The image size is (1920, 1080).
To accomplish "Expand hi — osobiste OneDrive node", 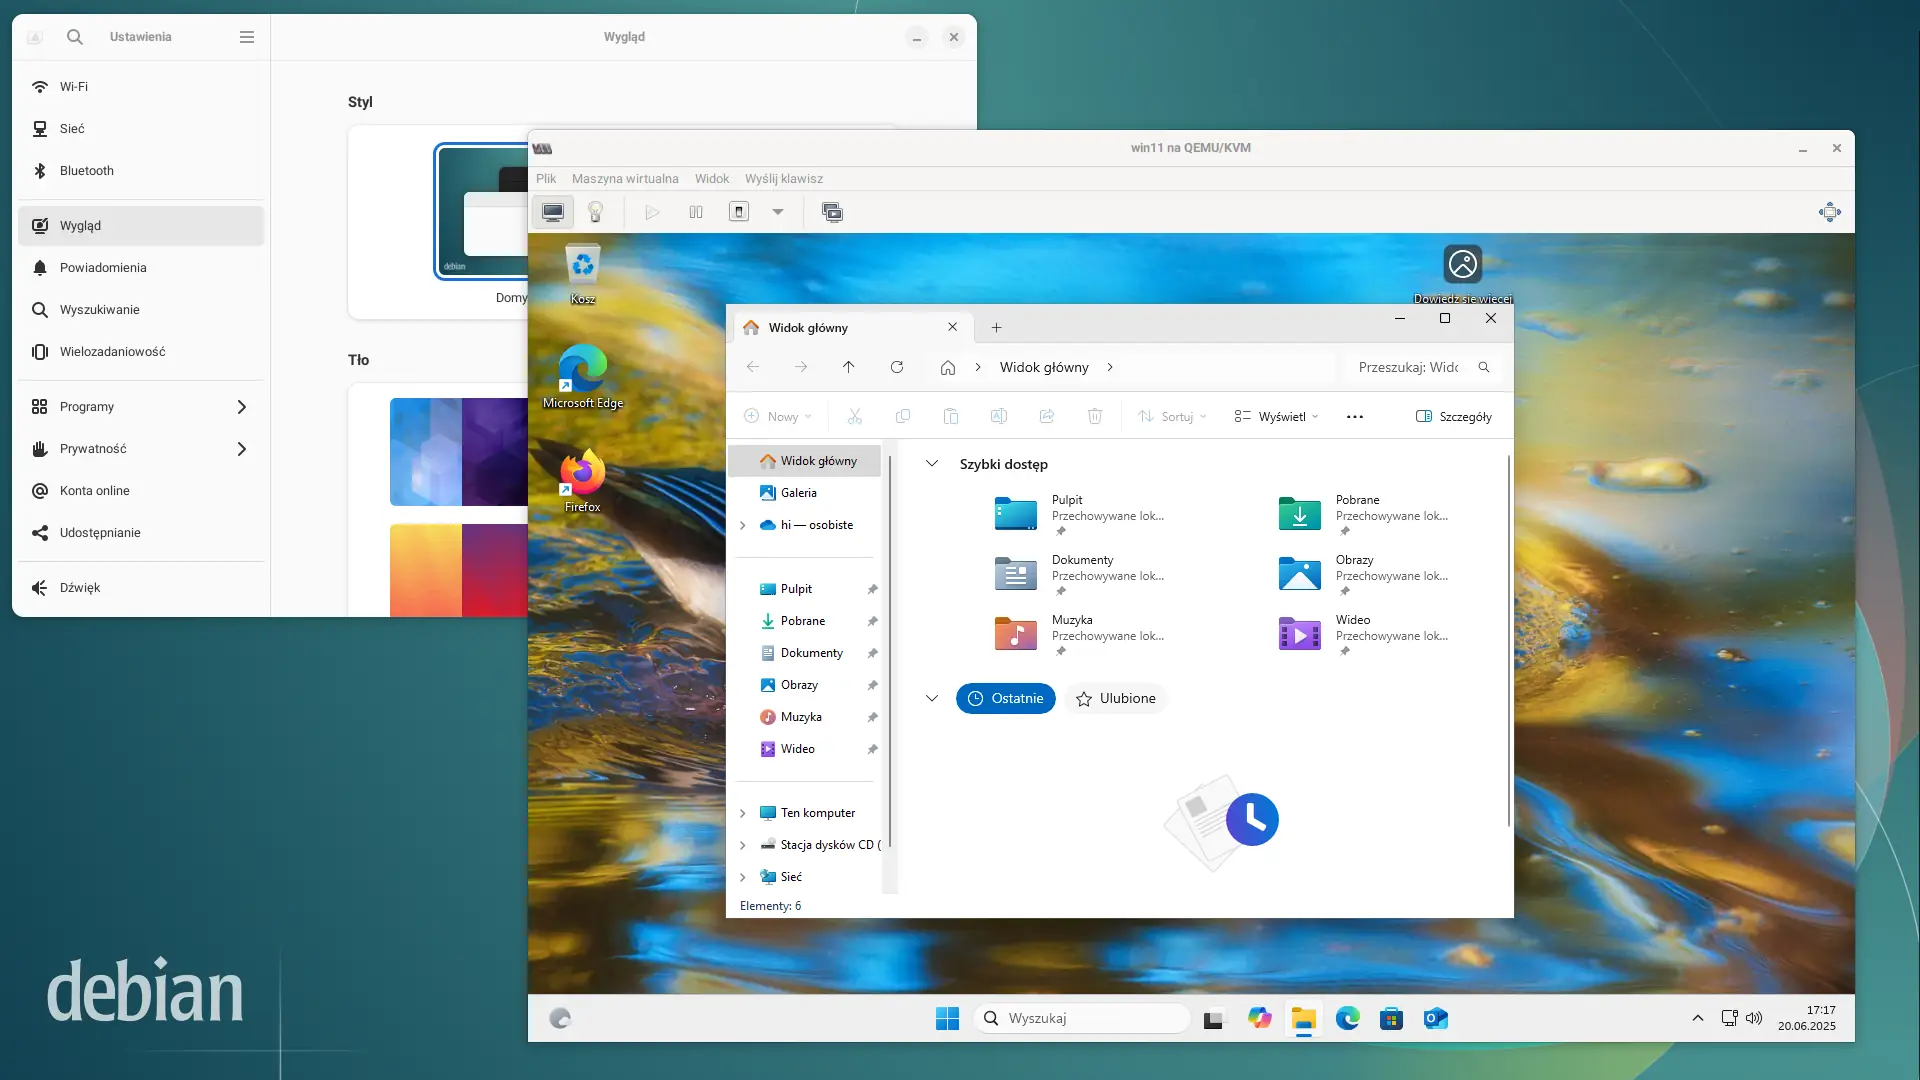I will click(743, 526).
